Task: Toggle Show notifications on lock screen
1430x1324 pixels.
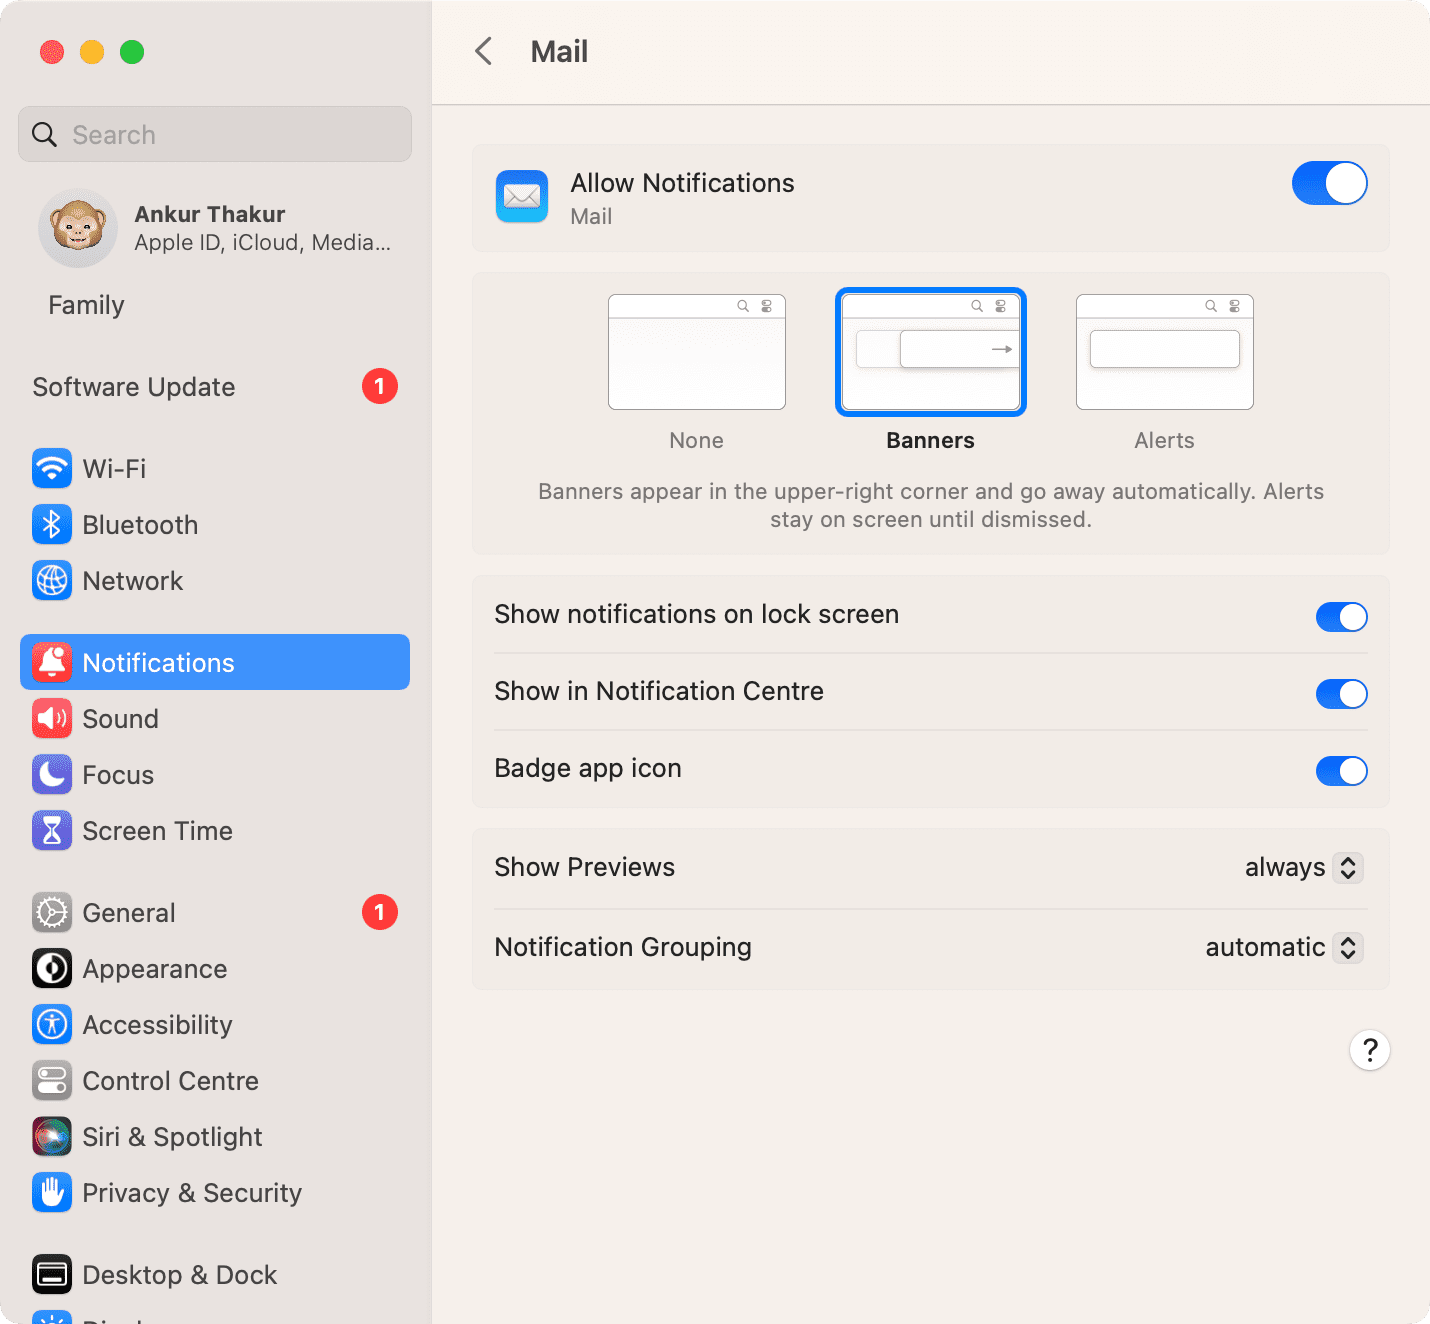Action: coord(1342,617)
